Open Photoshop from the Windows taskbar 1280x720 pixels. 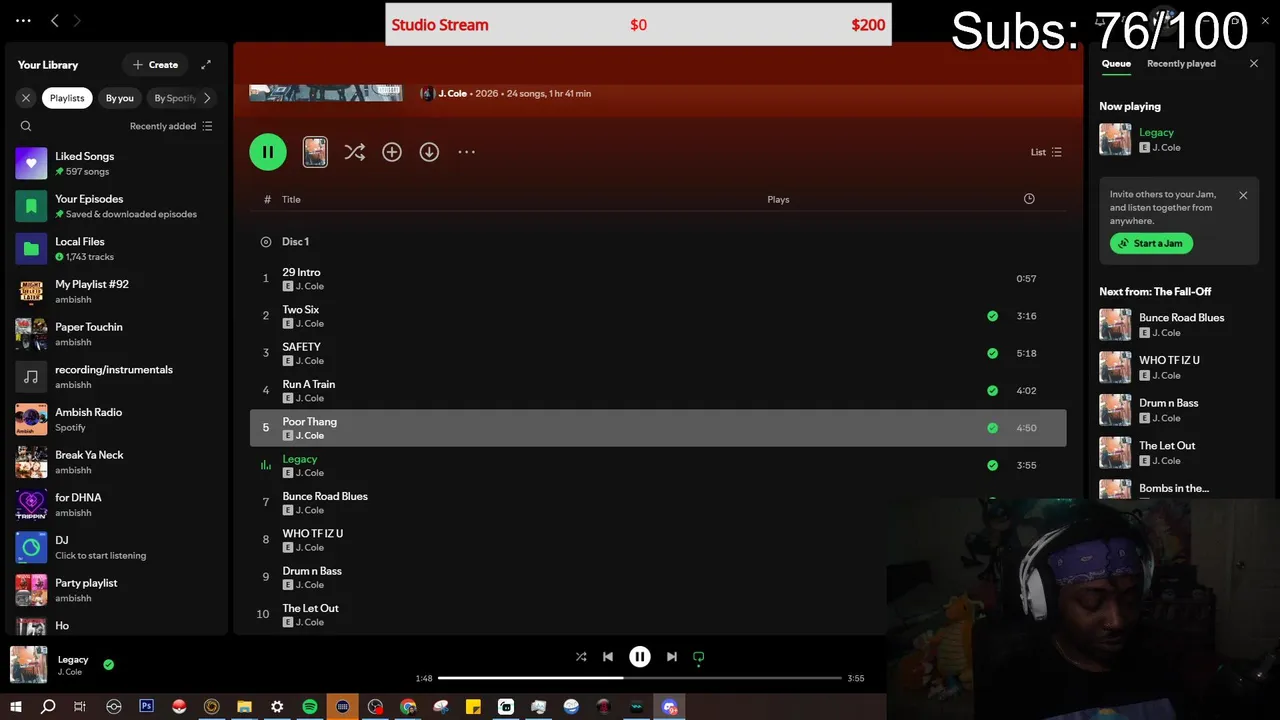coord(146,707)
